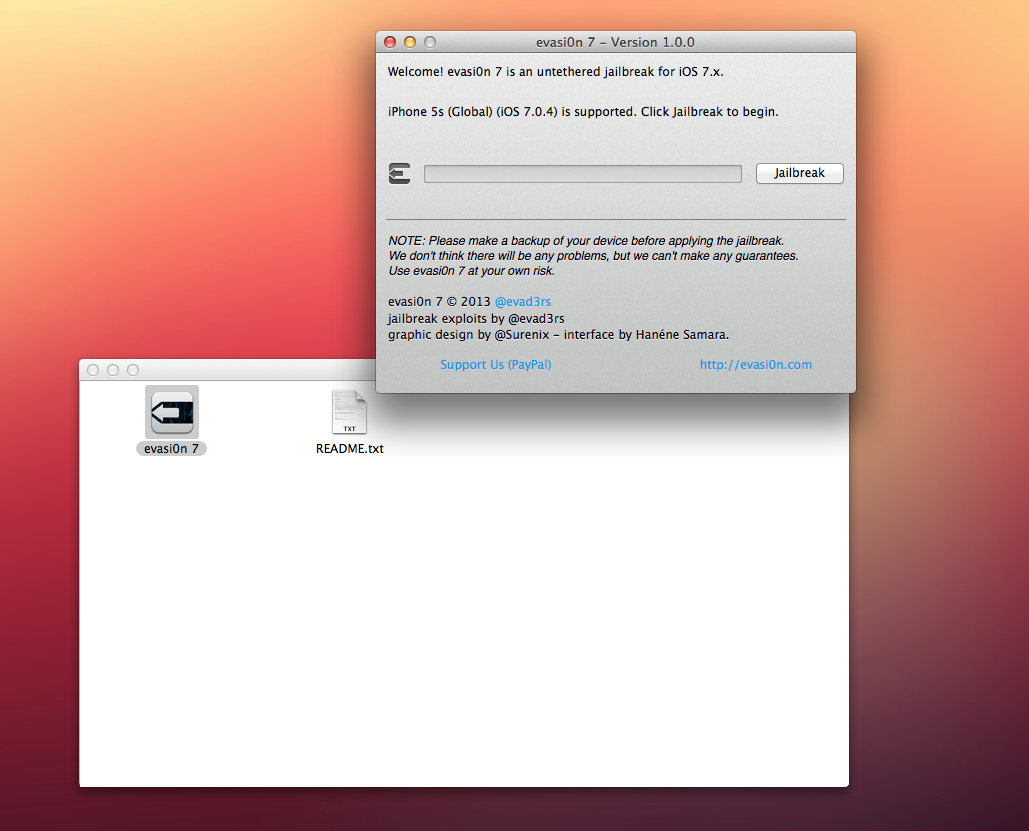Viewport: 1029px width, 831px height.
Task: Click the 'iPhone 5s (Global)' supported message
Action: [x=583, y=112]
